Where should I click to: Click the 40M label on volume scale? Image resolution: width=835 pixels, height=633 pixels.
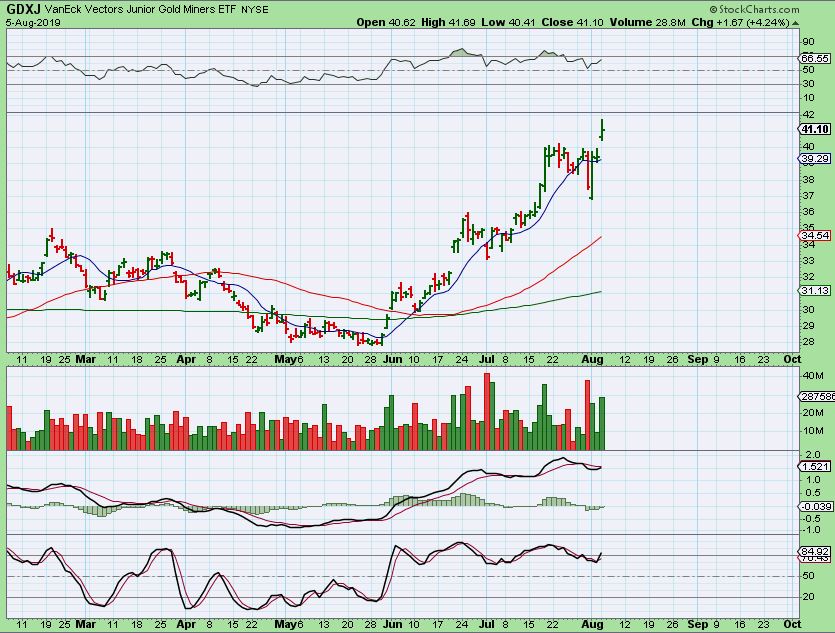pos(813,375)
